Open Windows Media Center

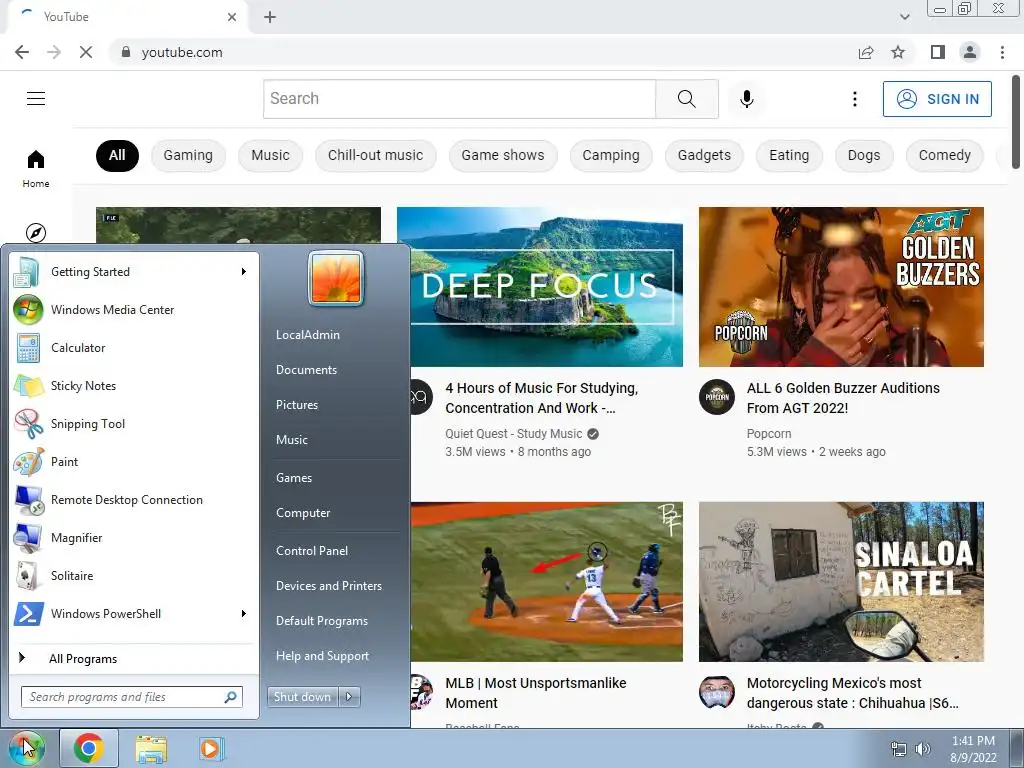tap(134, 310)
